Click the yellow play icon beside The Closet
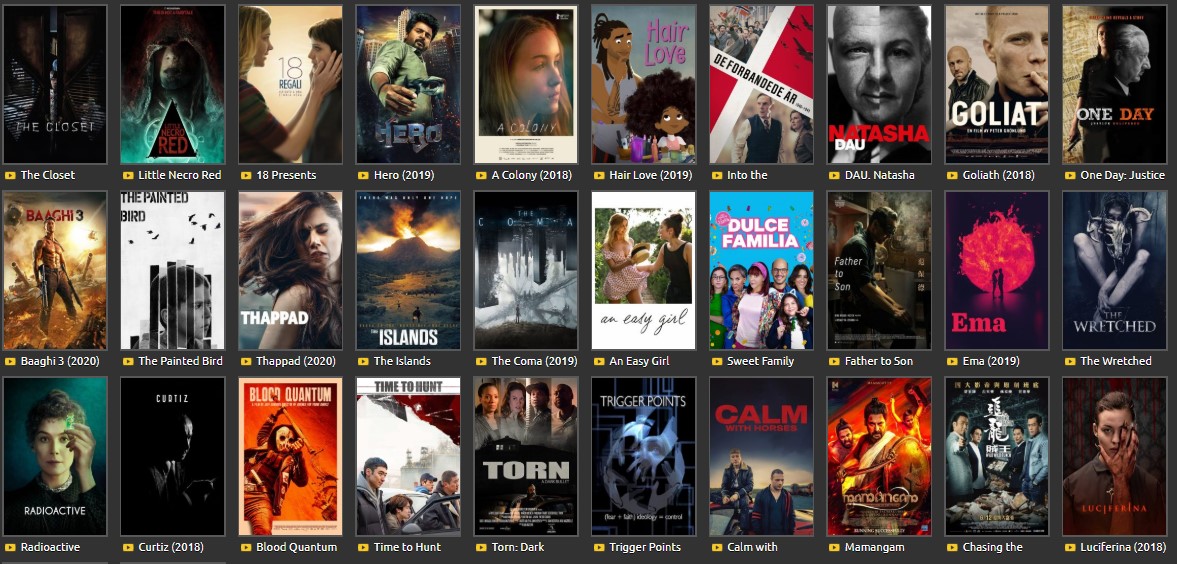 click(10, 176)
